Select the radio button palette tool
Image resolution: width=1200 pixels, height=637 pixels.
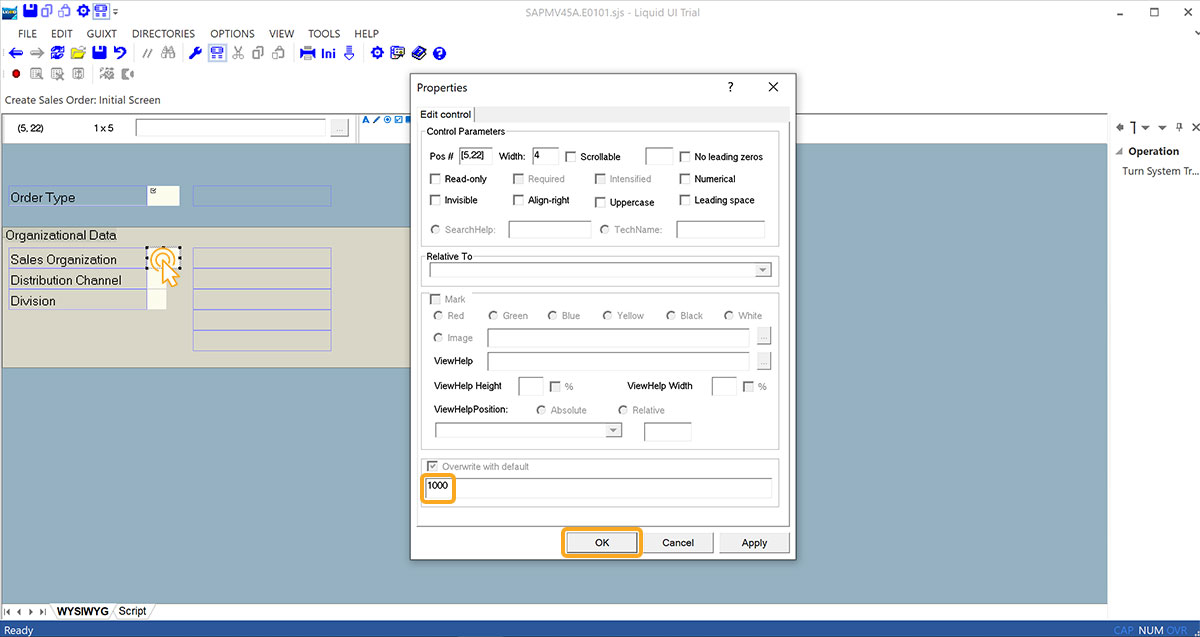(x=387, y=120)
